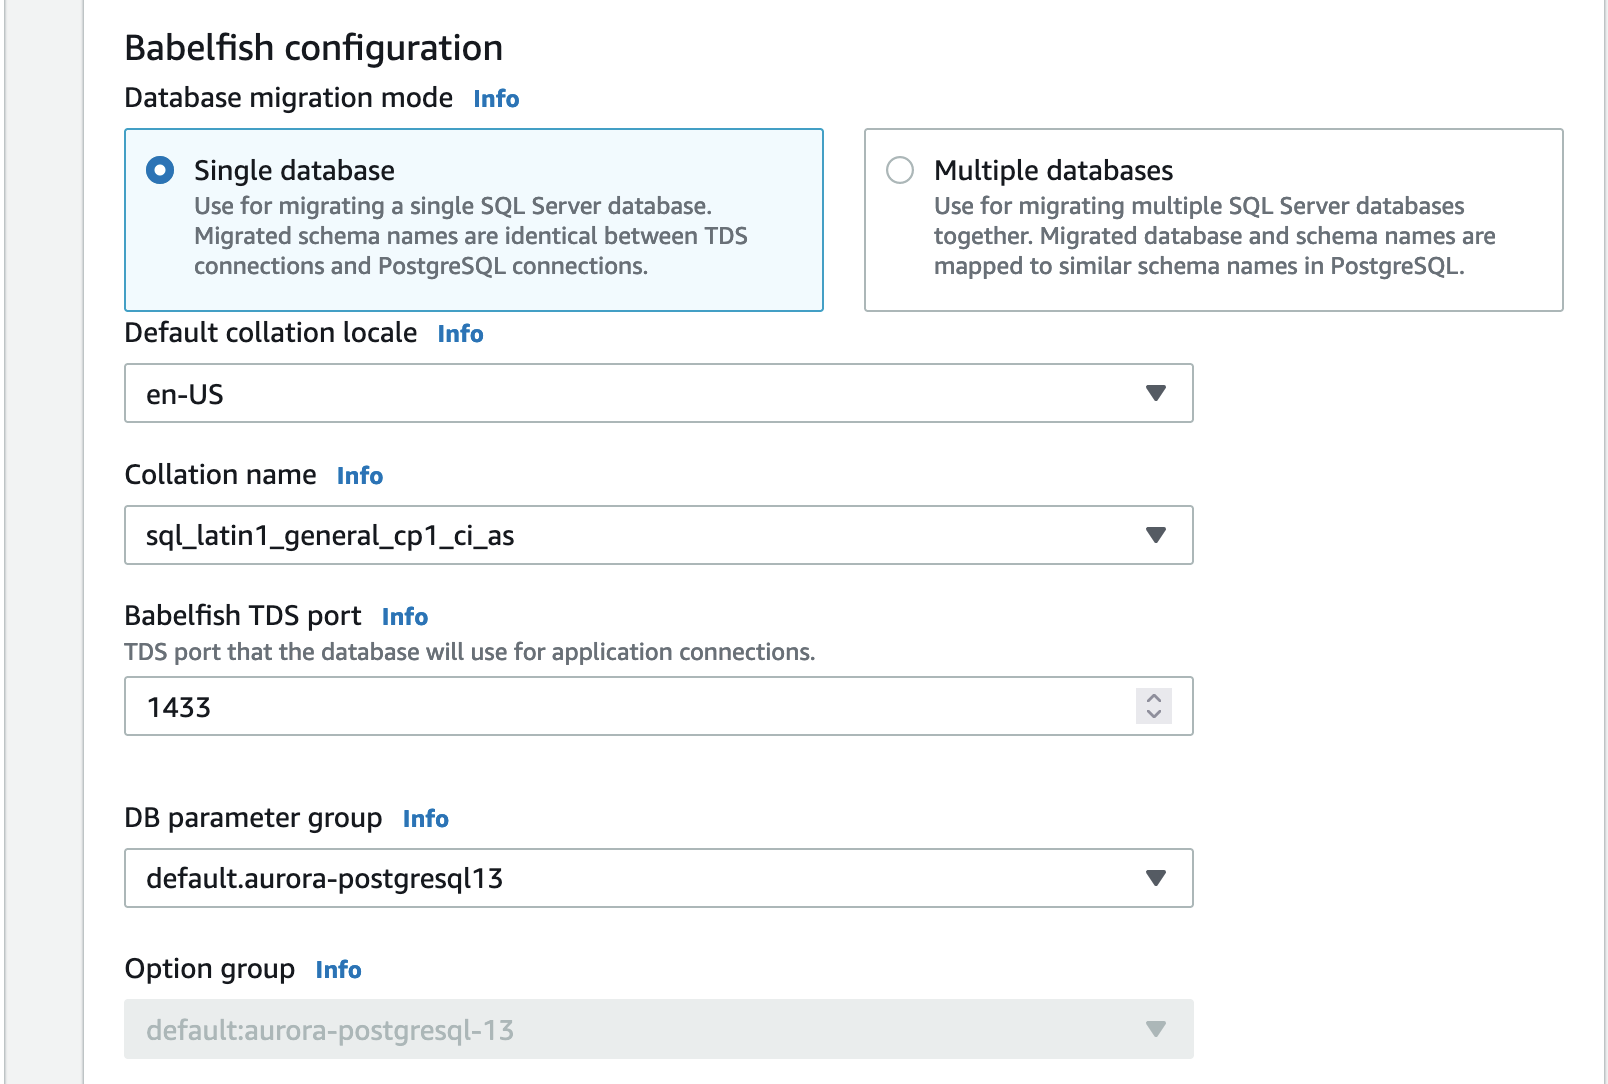Viewport: 1608px width, 1084px height.
Task: Open Info next to Option group
Action: pos(338,970)
